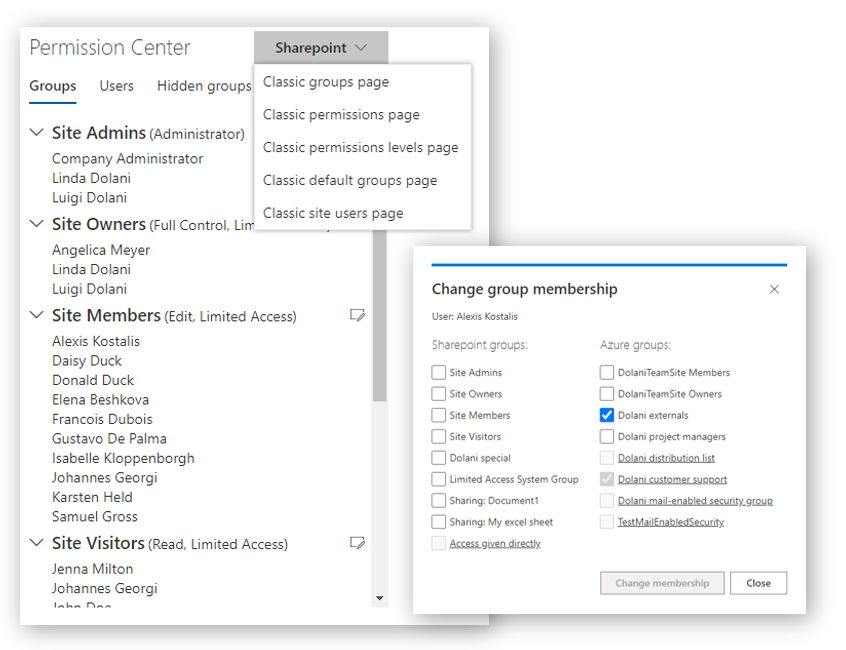Open the TestMailEnabledSecurity link
846x650 pixels.
point(671,522)
